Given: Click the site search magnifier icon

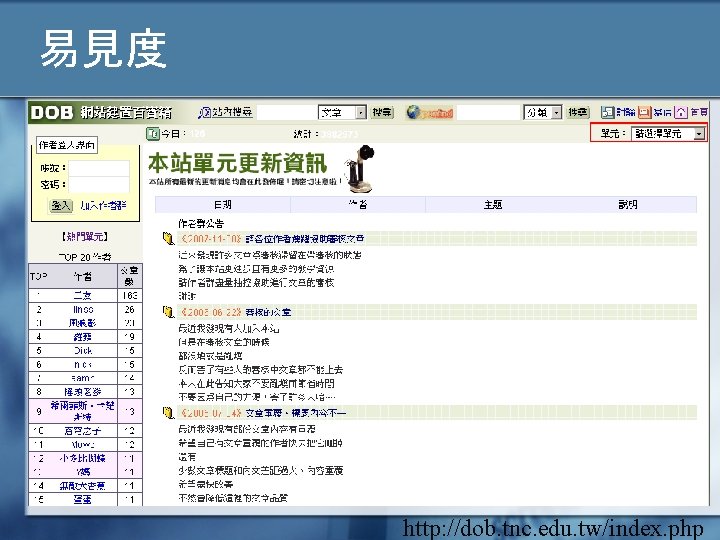Looking at the screenshot, I should point(204,112).
